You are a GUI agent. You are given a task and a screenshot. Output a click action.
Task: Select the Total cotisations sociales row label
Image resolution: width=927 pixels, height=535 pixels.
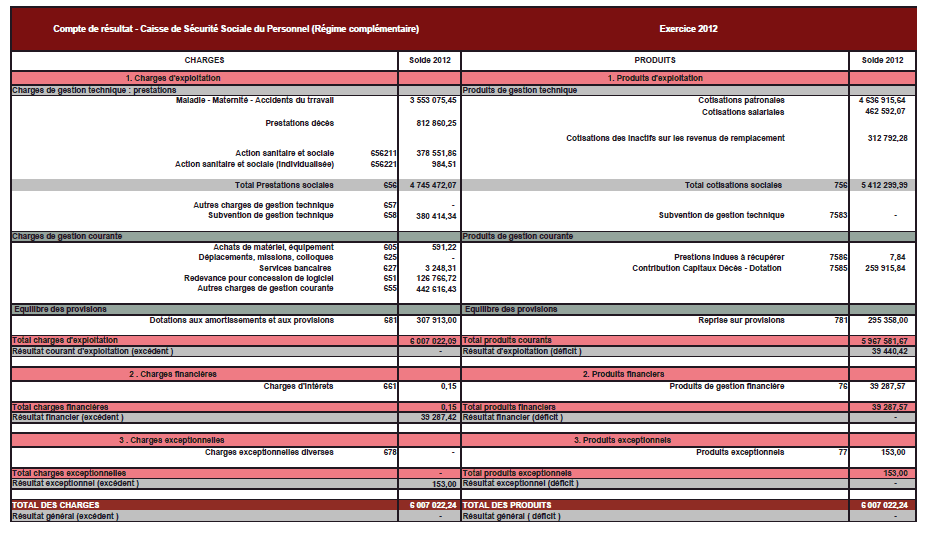(x=733, y=185)
